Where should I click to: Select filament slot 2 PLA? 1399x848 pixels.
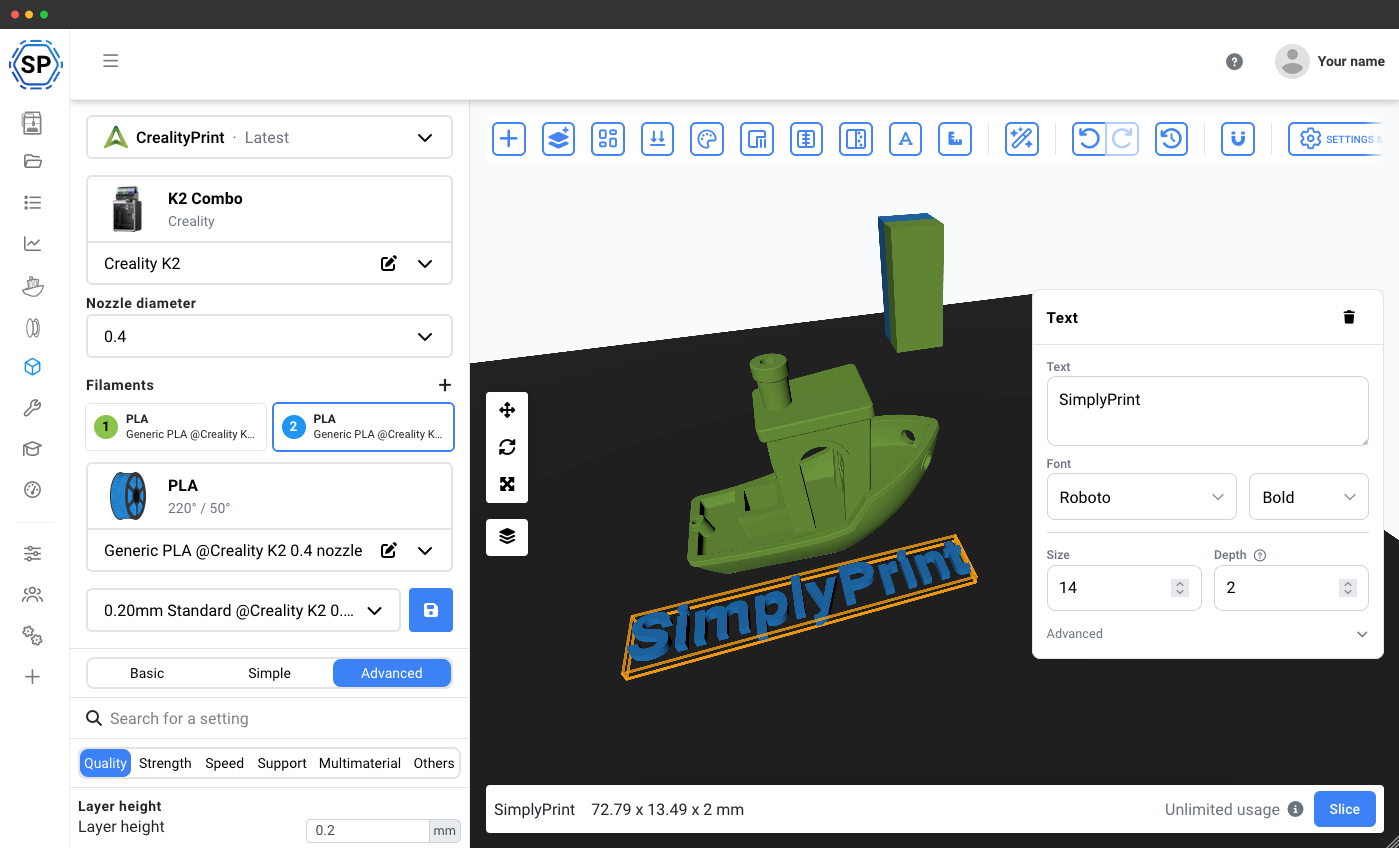point(364,427)
